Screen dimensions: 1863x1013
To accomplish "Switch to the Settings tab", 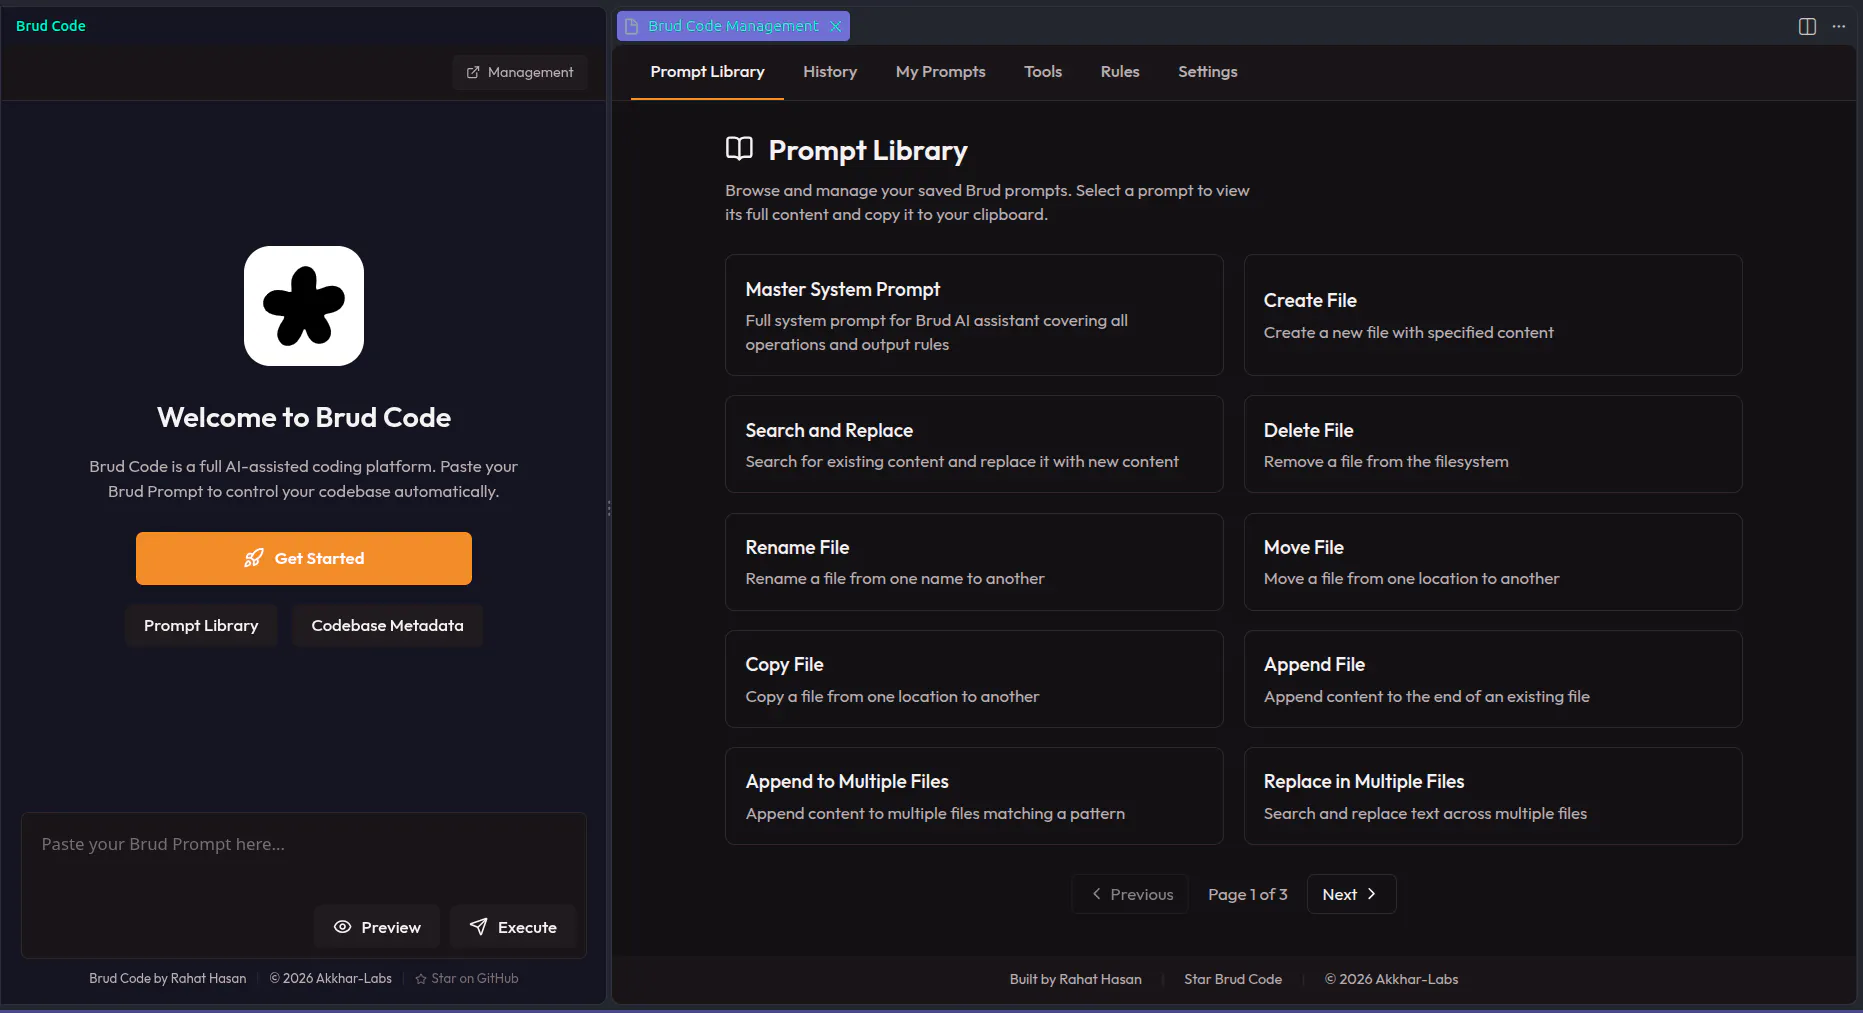I will tap(1208, 72).
